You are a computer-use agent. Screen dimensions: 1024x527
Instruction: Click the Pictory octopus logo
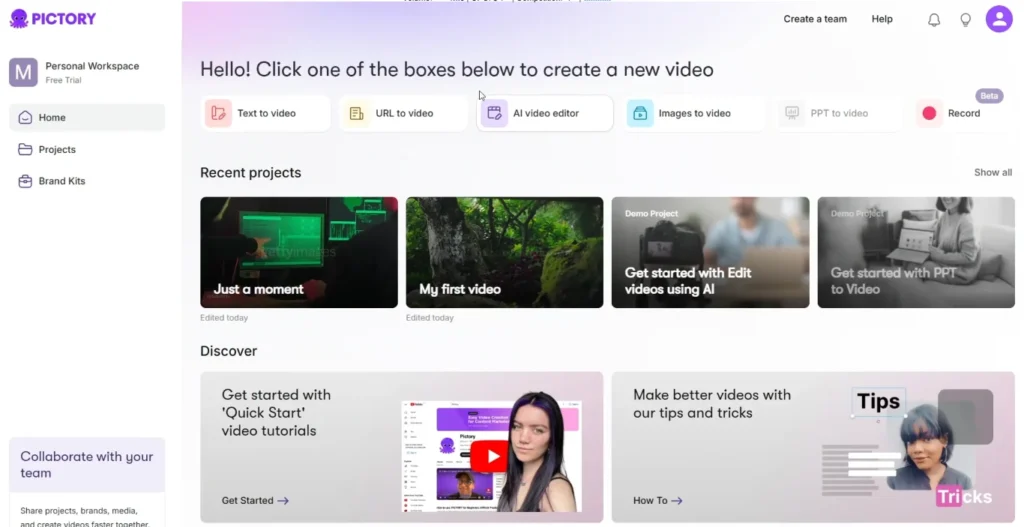(18, 18)
